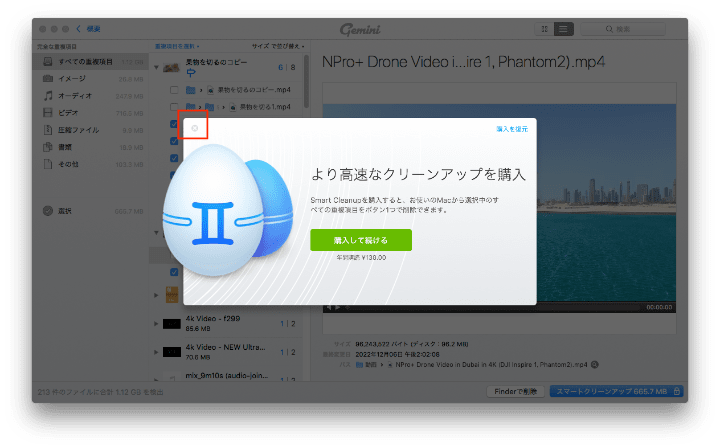
Task: Switch to list view icon
Action: pos(563,29)
